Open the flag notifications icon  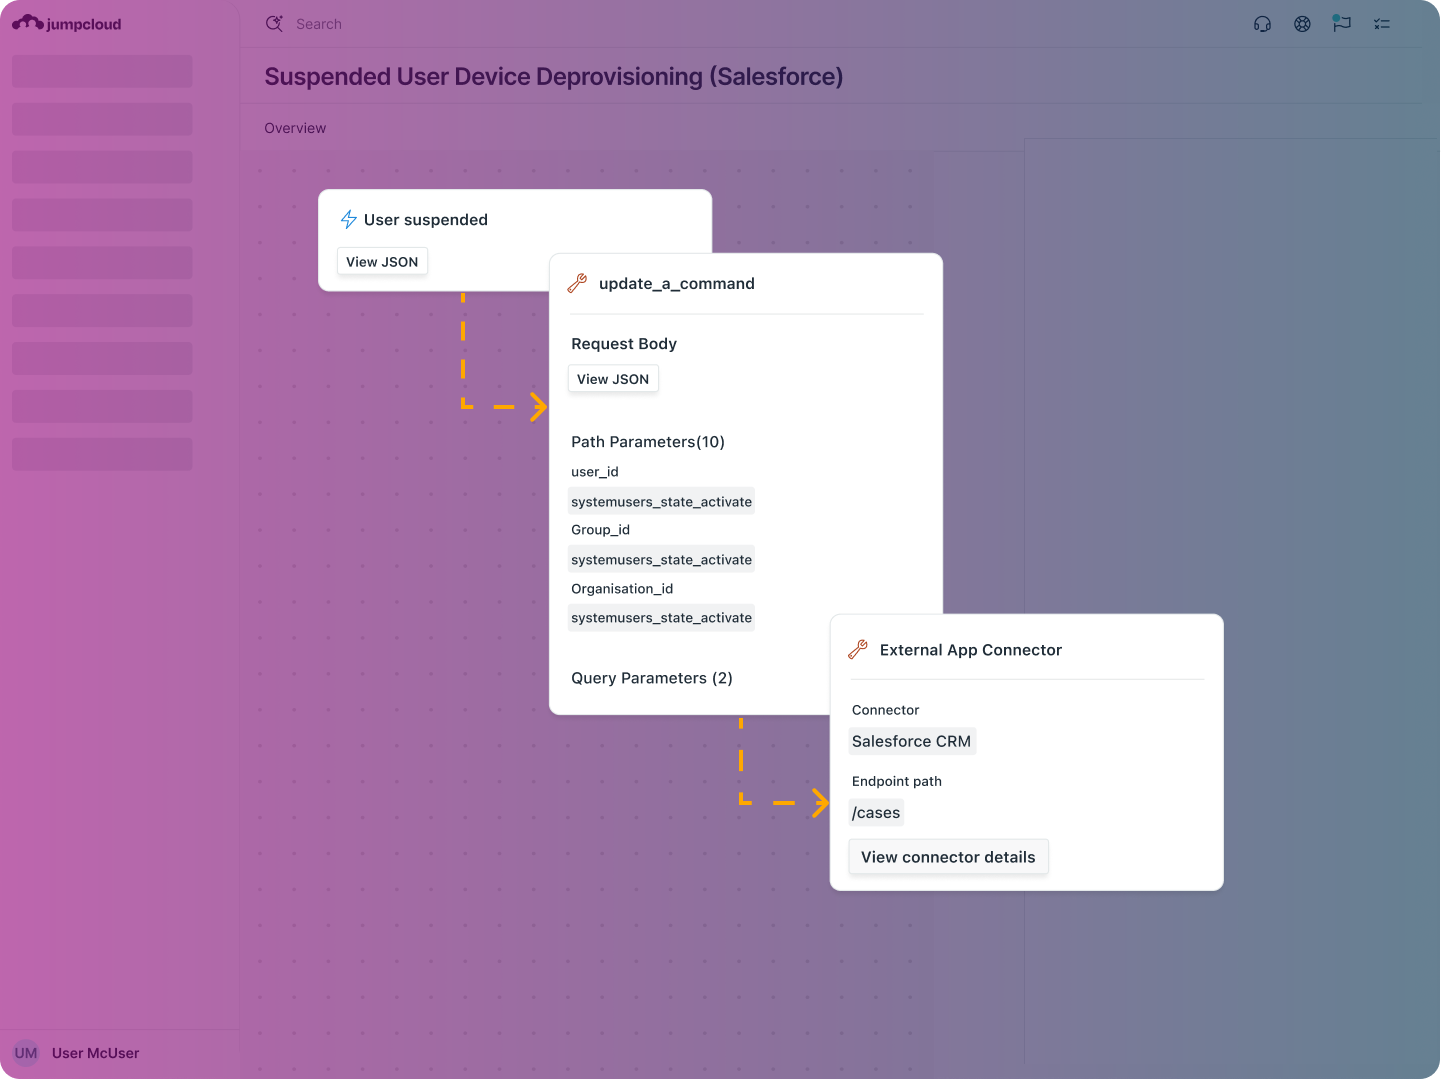point(1342,23)
